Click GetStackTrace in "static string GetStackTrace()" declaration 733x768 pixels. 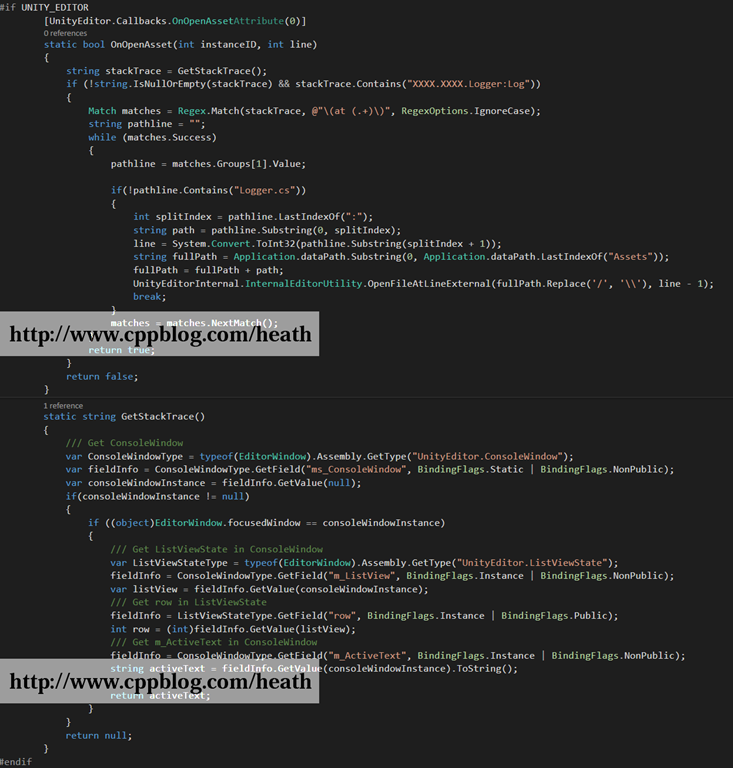click(158, 416)
